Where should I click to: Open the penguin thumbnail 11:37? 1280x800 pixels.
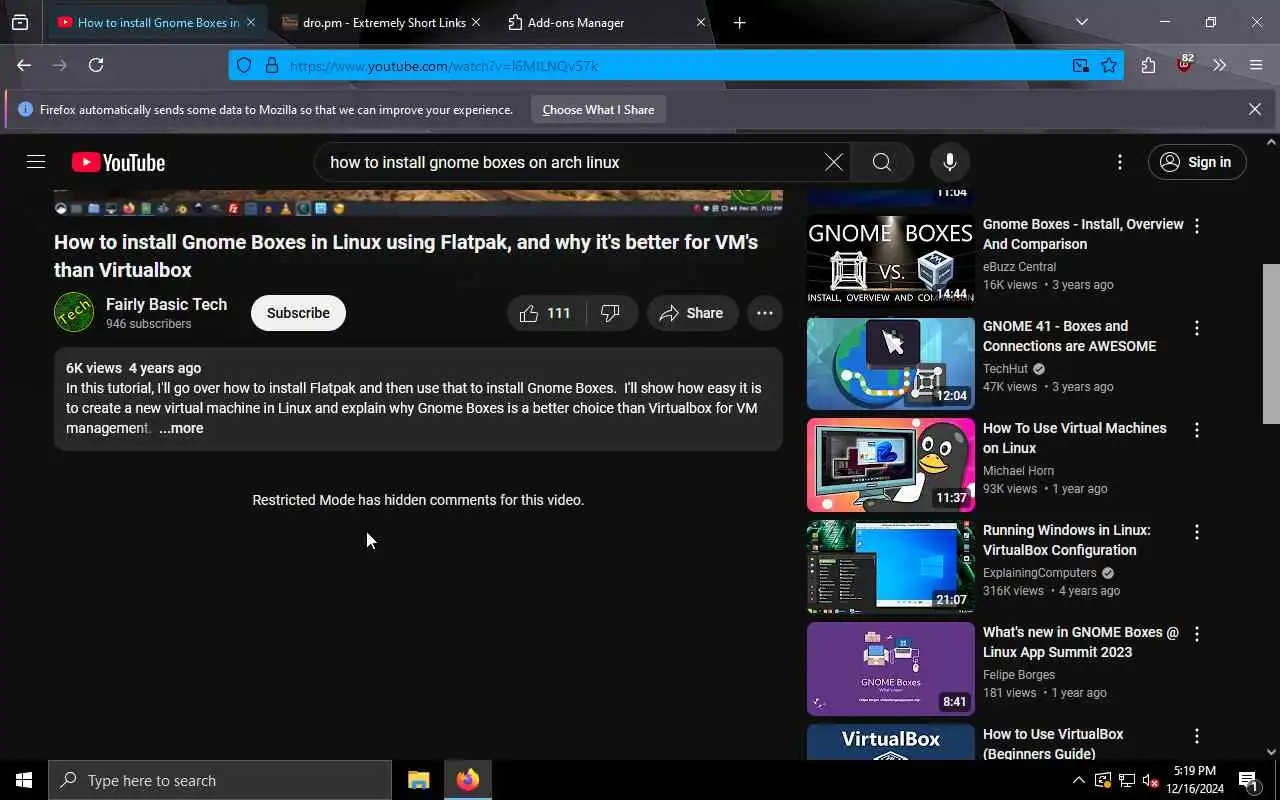tap(890, 466)
